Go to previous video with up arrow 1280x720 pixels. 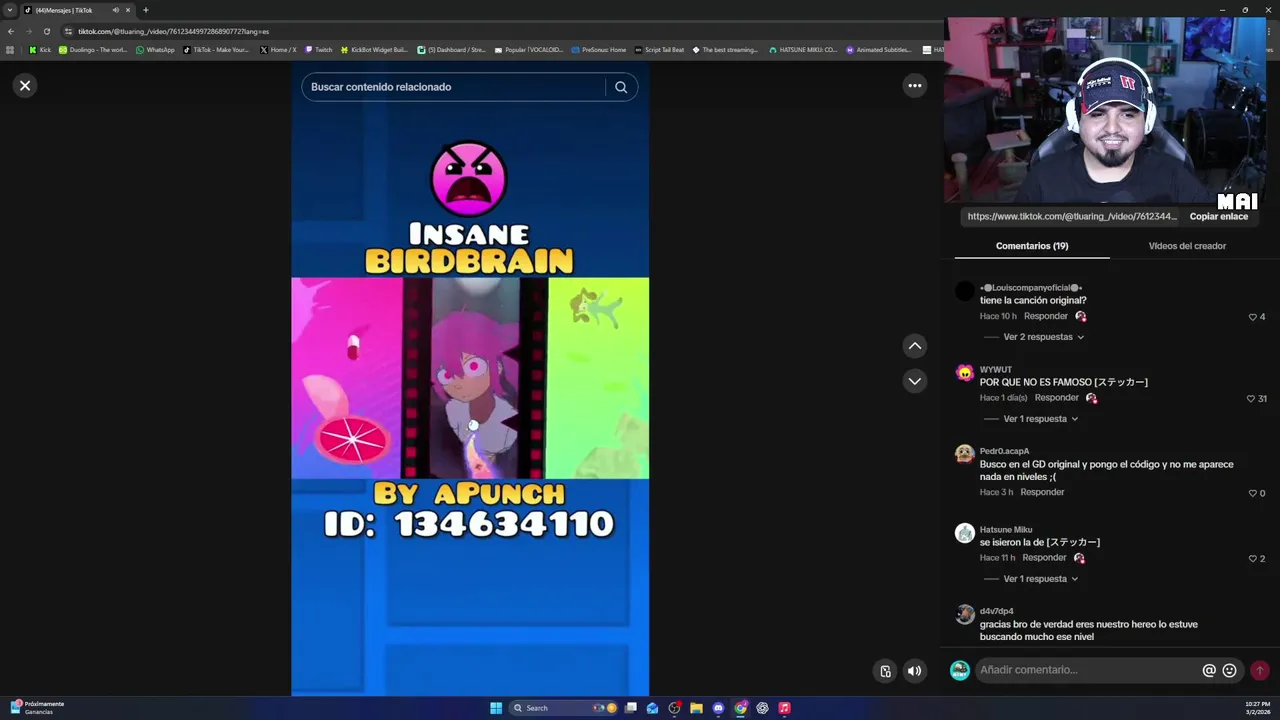pos(914,346)
